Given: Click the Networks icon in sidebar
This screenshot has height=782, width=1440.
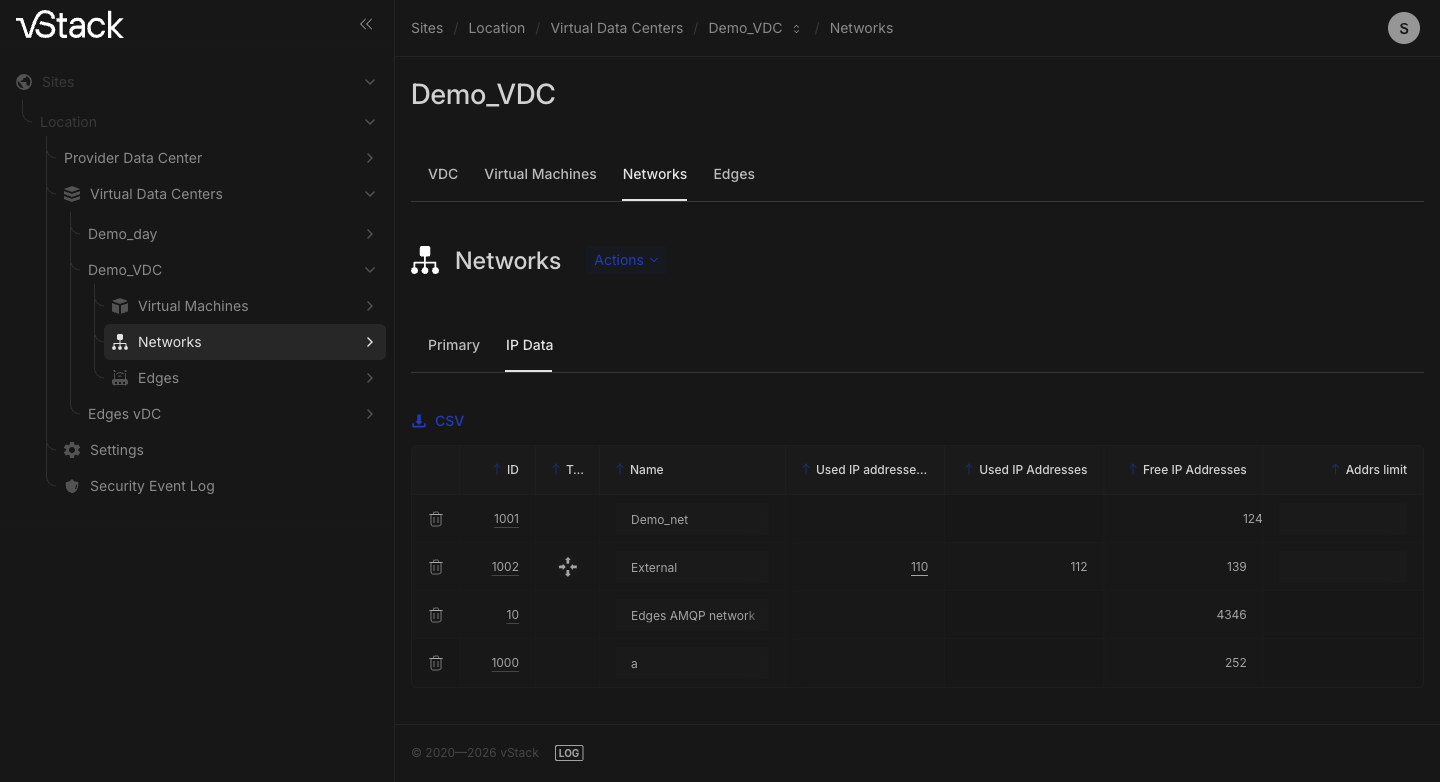Looking at the screenshot, I should (x=120, y=342).
